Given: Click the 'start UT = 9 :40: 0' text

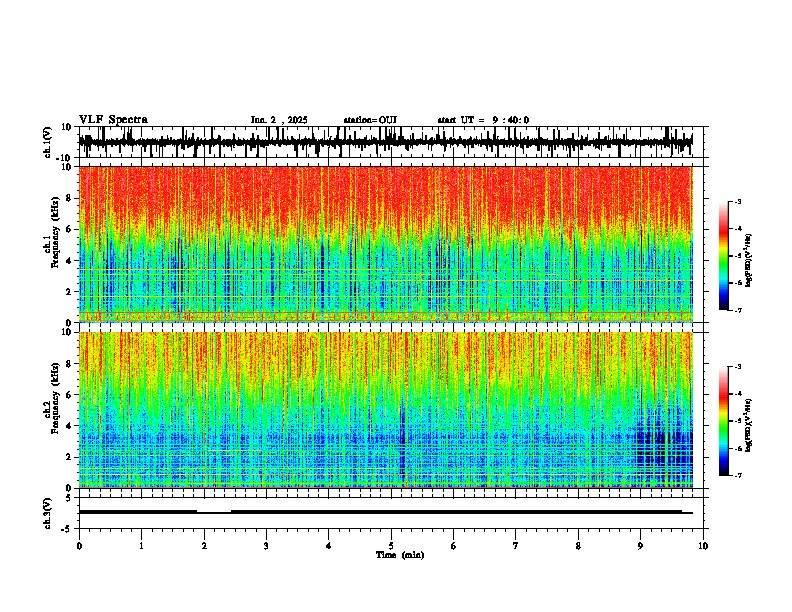Looking at the screenshot, I should coord(483,120).
